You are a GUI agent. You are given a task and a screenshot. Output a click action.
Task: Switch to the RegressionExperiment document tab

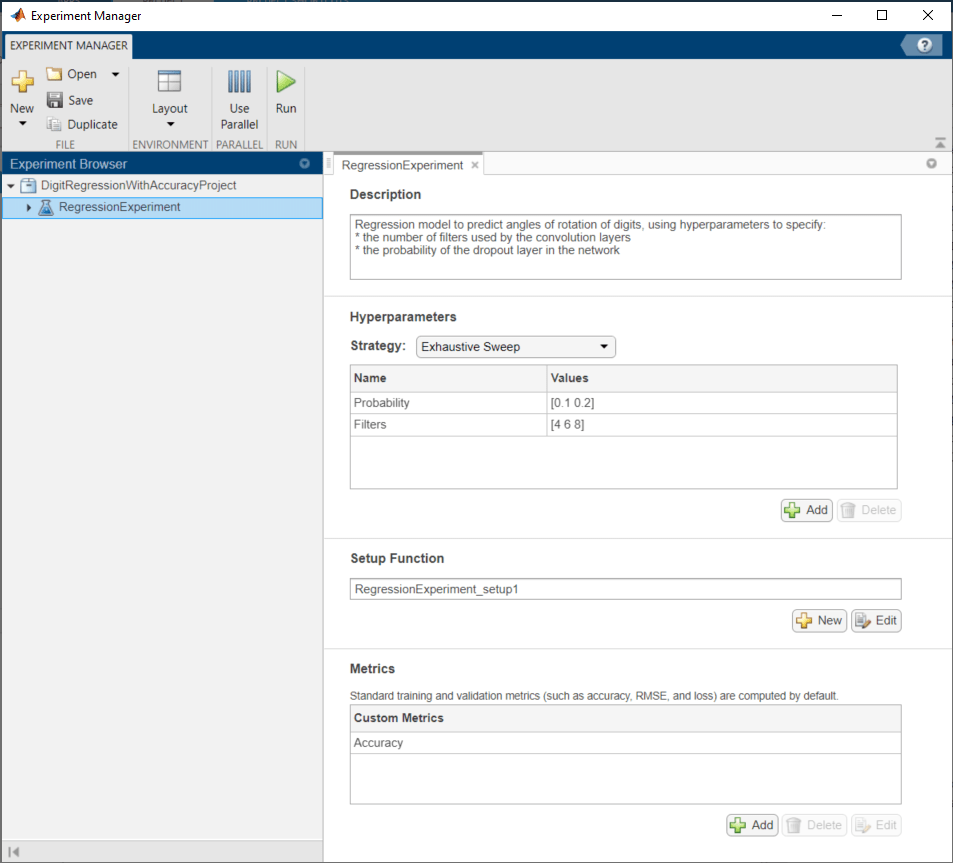coord(402,165)
